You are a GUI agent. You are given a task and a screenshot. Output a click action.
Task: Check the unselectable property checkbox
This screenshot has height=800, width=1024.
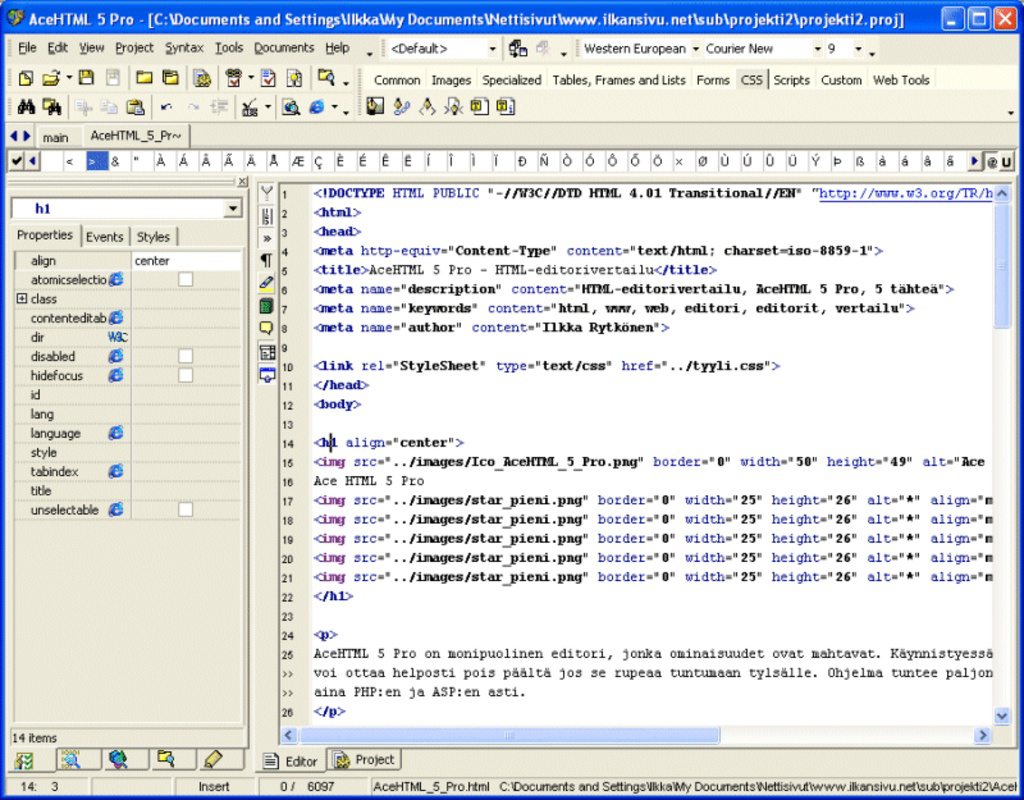[x=185, y=509]
